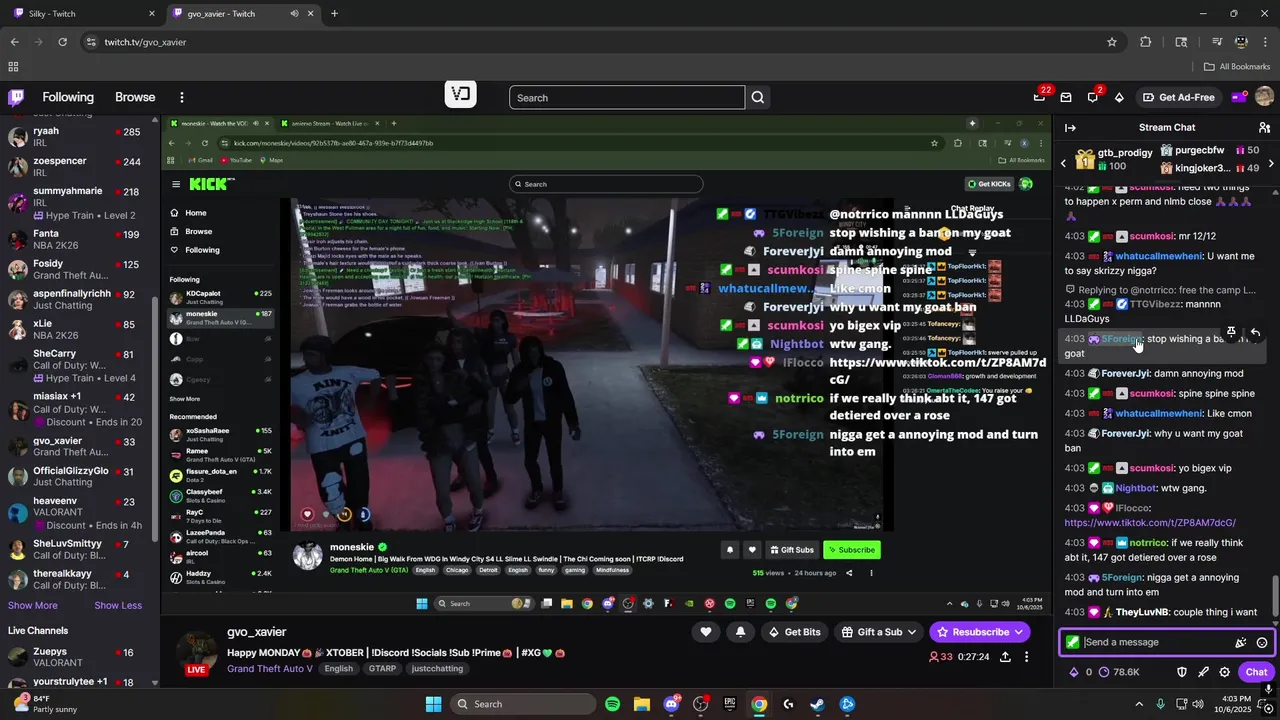Mute the gvo_xavier Chrome tab audio

coord(294,14)
